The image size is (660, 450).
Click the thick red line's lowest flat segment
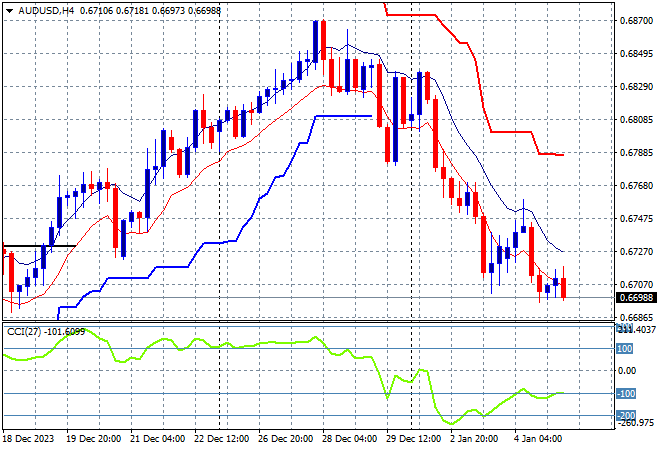[x=551, y=154]
